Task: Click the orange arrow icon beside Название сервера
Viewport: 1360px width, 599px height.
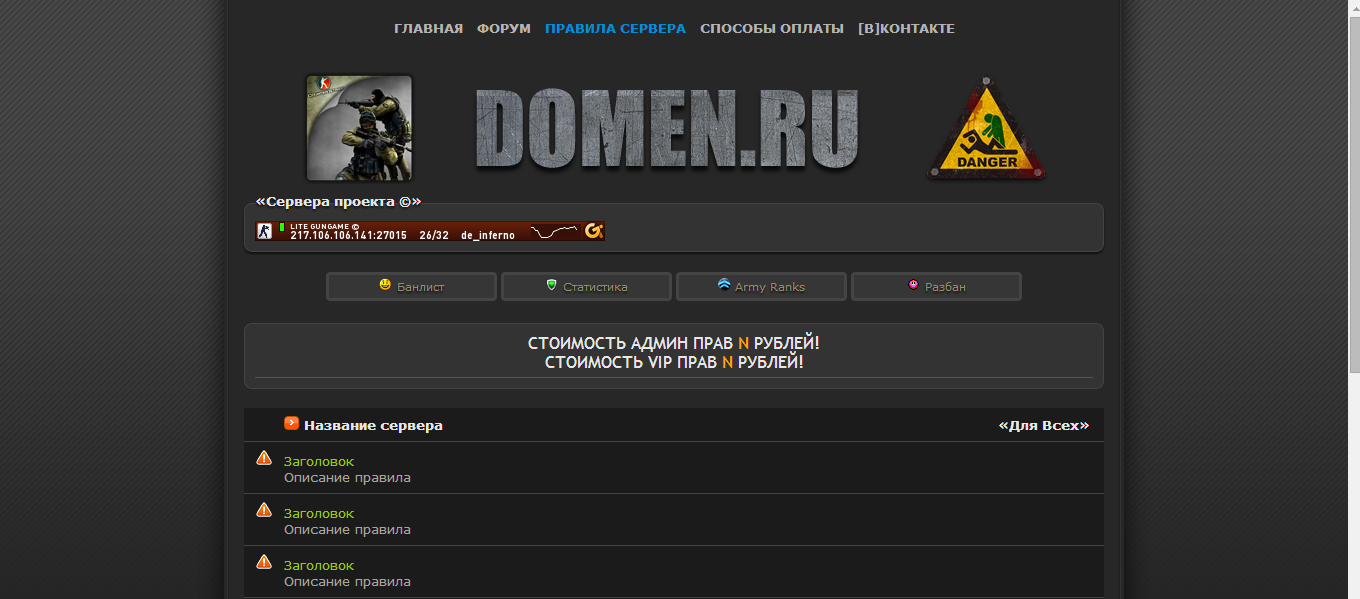Action: tap(291, 423)
